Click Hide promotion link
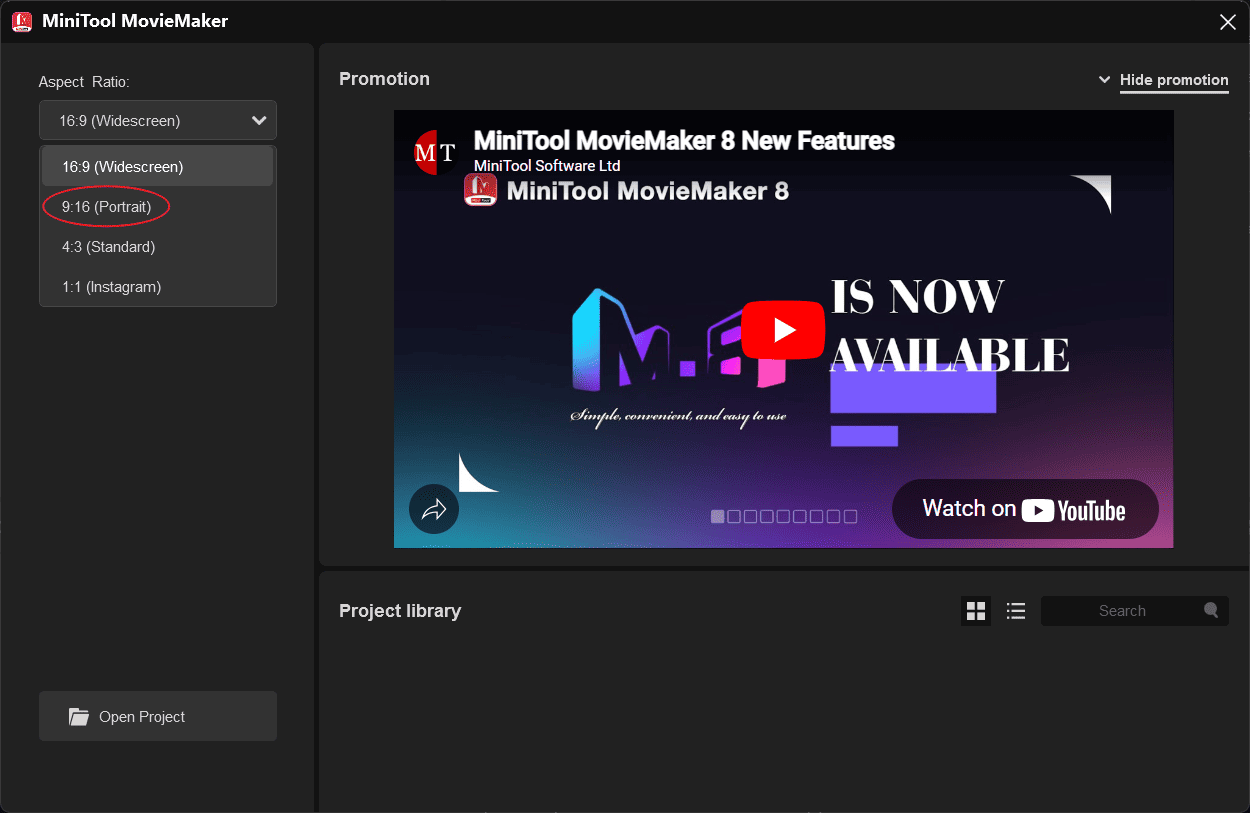 tap(1174, 80)
